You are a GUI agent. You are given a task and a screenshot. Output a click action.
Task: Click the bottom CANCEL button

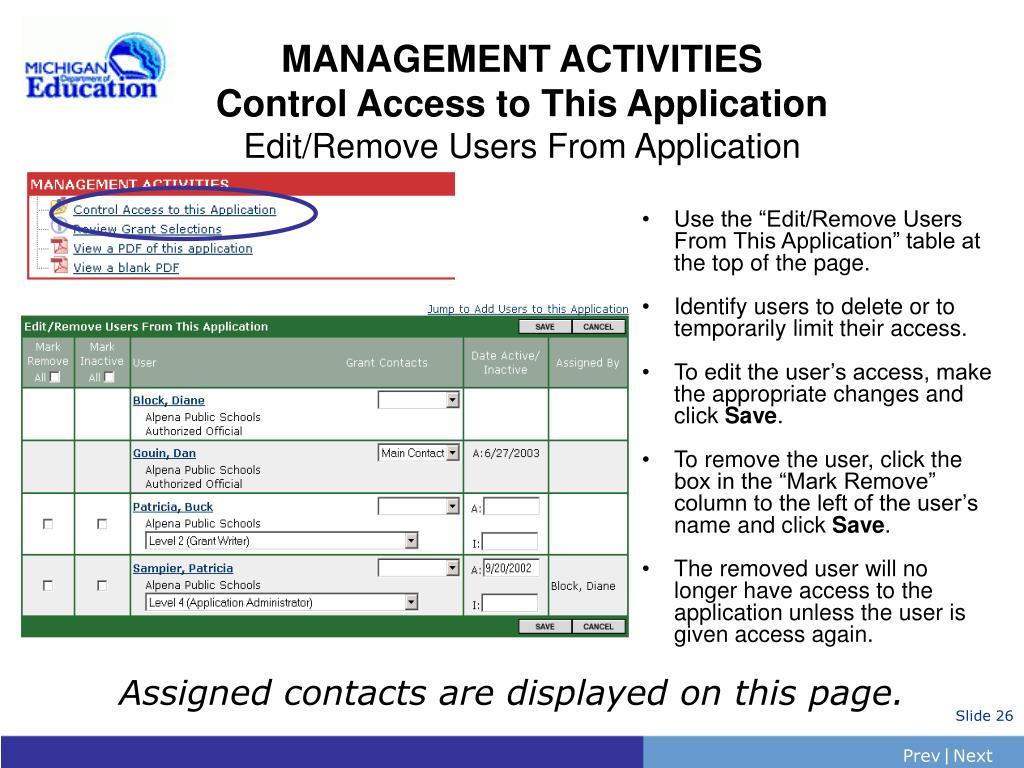point(598,626)
